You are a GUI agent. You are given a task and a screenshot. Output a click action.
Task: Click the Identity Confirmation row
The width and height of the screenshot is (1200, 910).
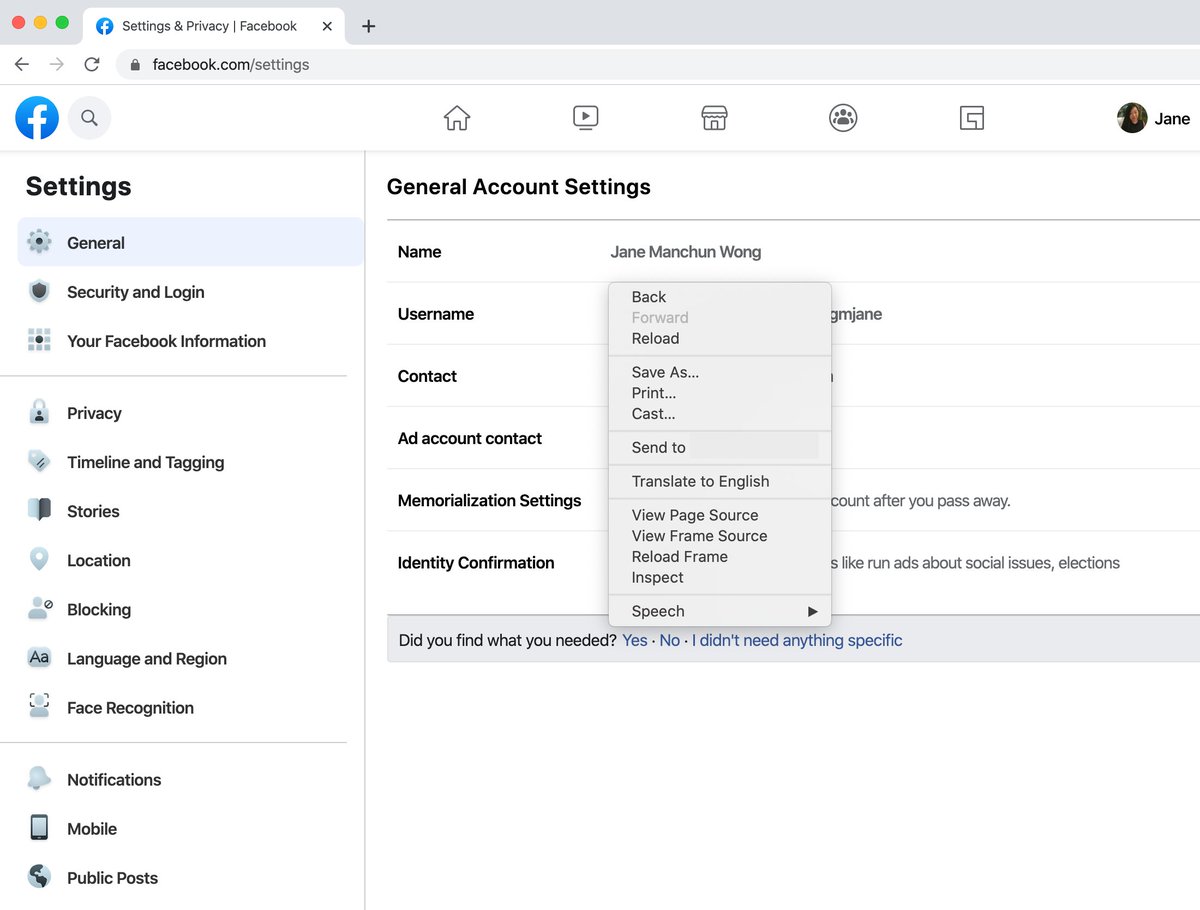click(793, 572)
